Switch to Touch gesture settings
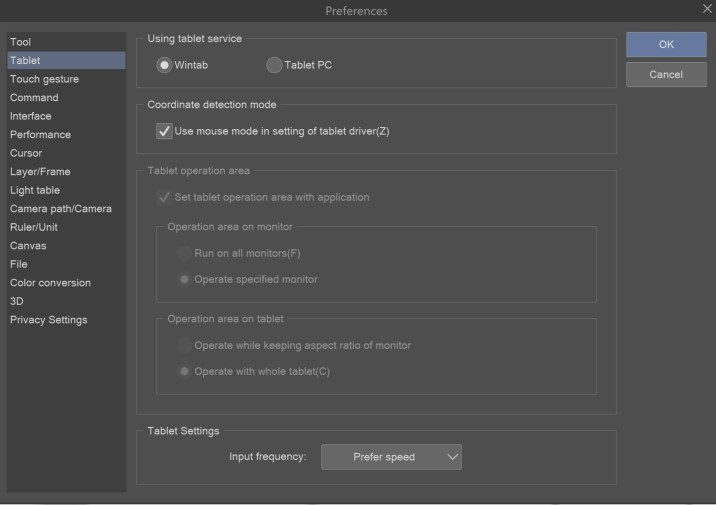Screen dimensions: 716x505 pyautogui.click(x=44, y=79)
